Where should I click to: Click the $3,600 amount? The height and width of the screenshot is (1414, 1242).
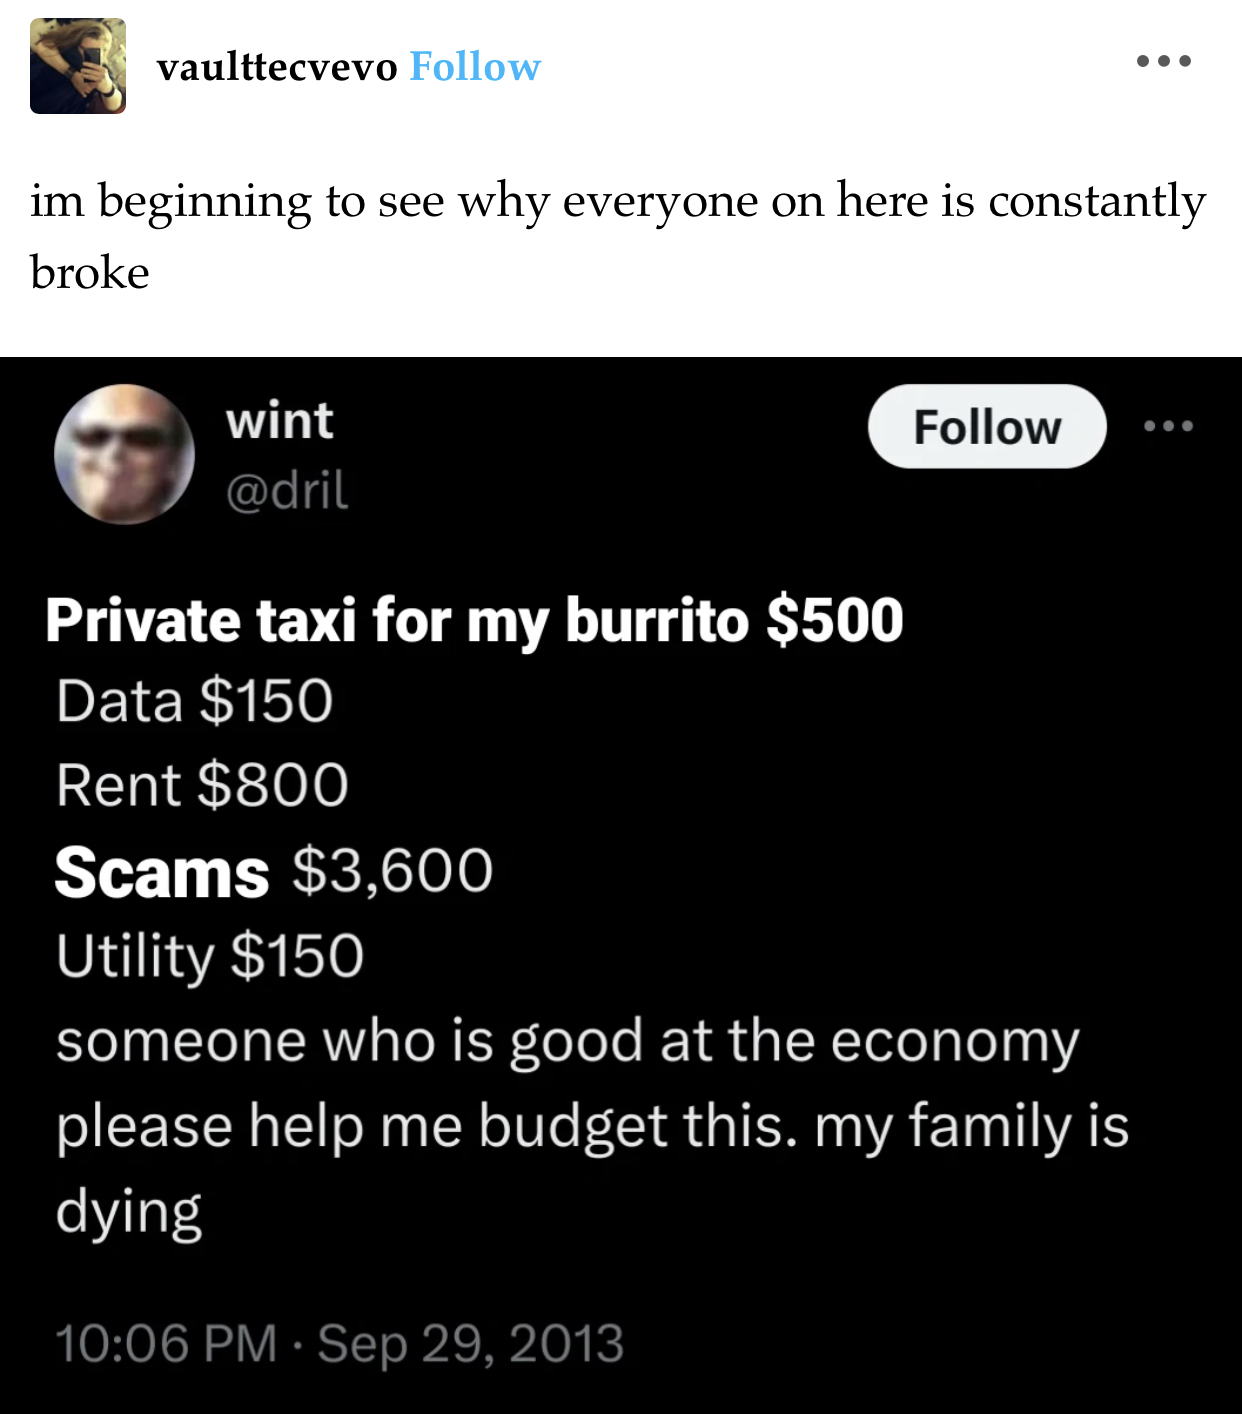[x=393, y=870]
